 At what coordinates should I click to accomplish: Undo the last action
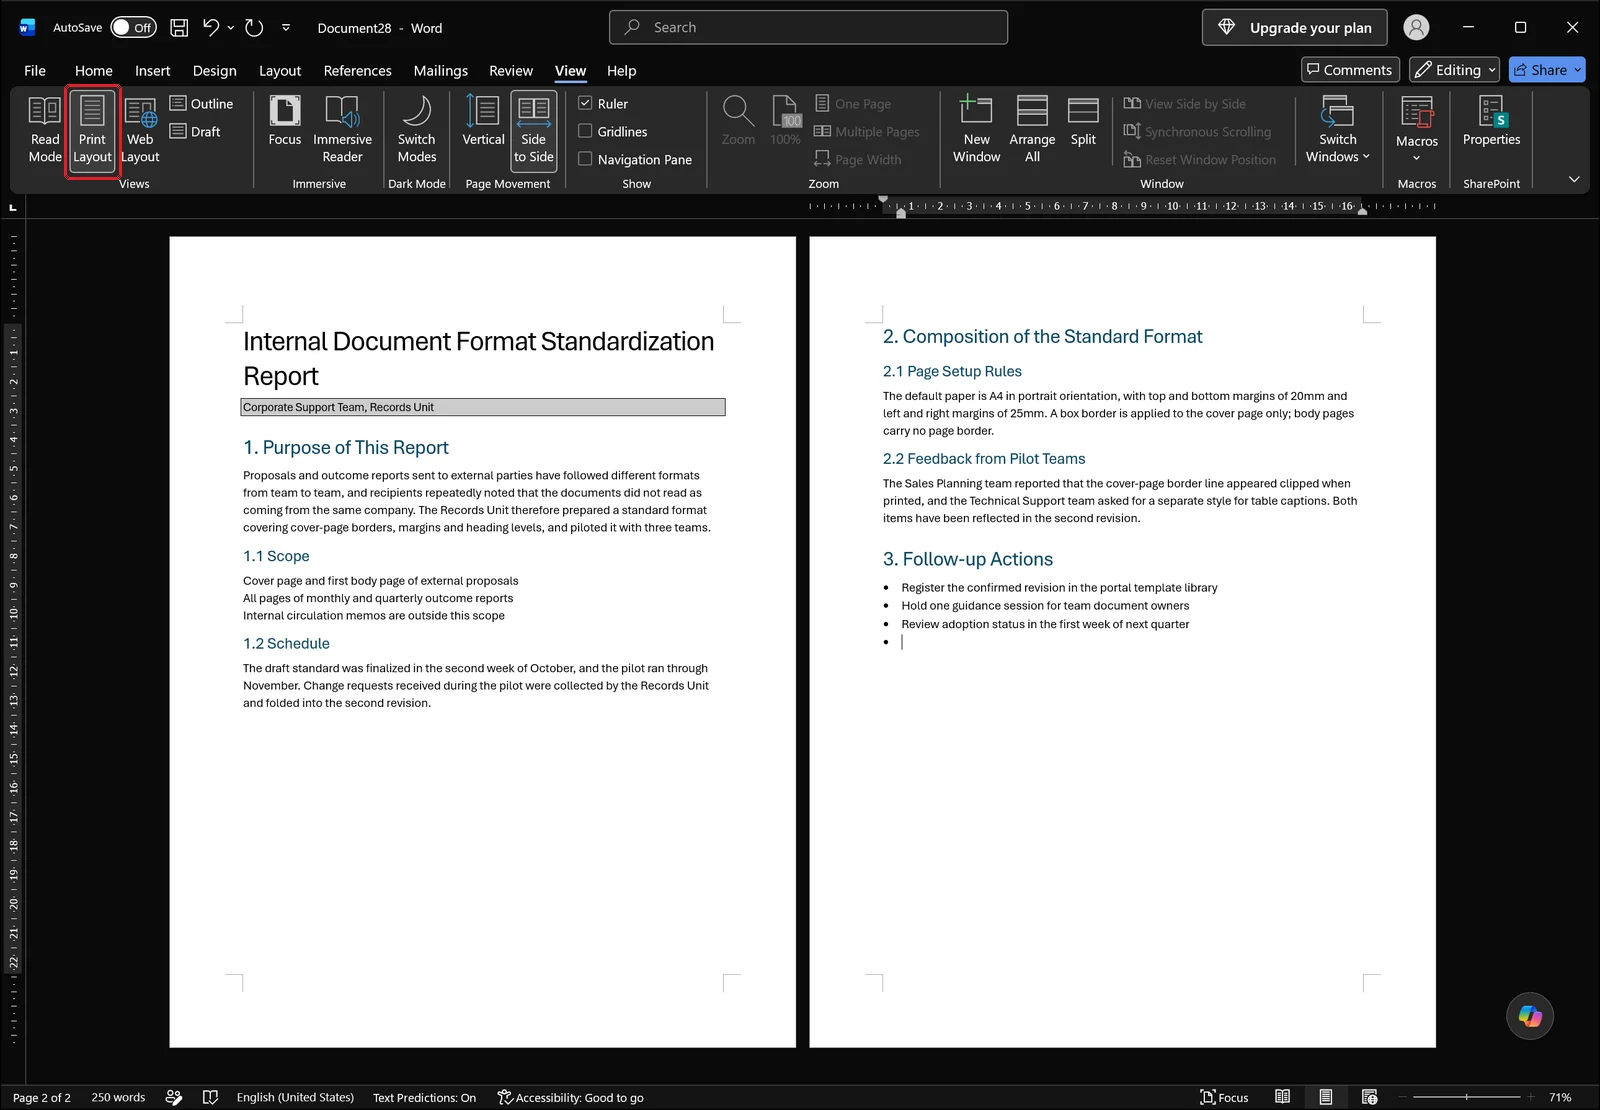click(x=211, y=28)
